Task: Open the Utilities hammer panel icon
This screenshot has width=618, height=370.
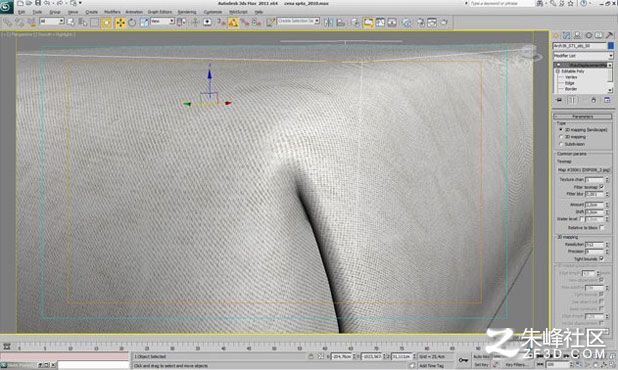Action: (x=609, y=36)
